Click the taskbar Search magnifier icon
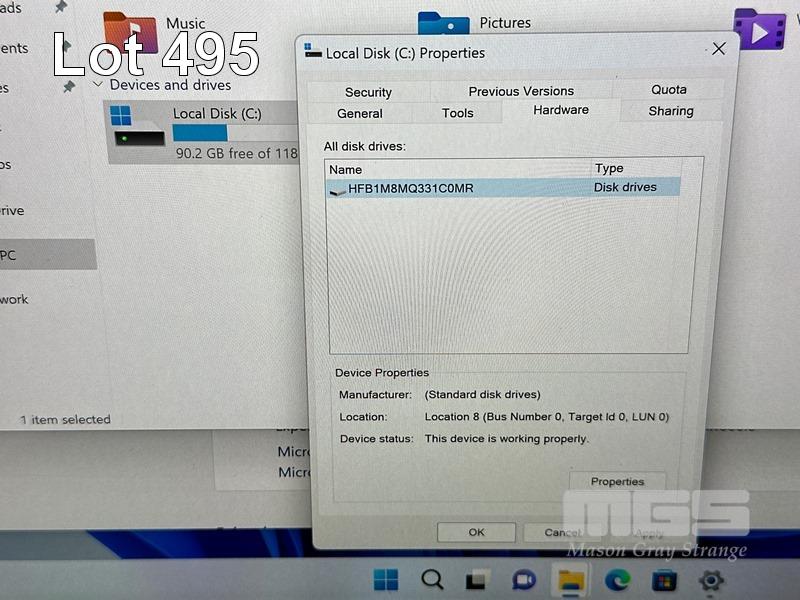This screenshot has height=600, width=800. (432, 580)
